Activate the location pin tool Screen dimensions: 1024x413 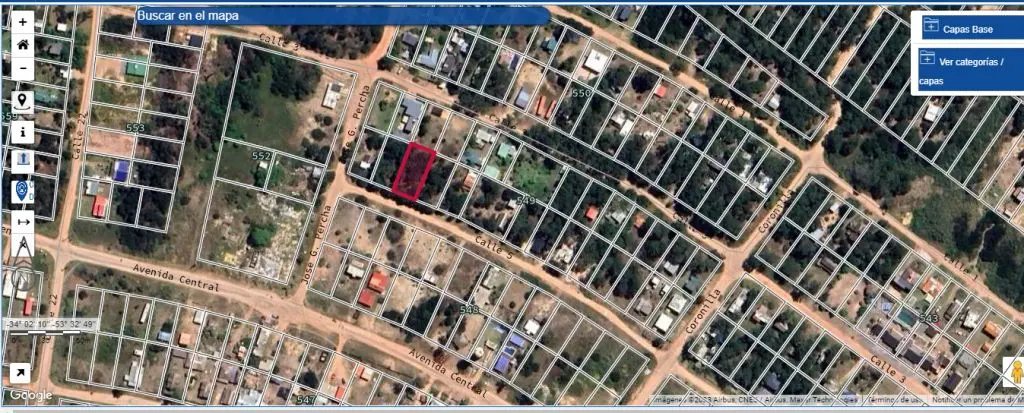coord(23,101)
